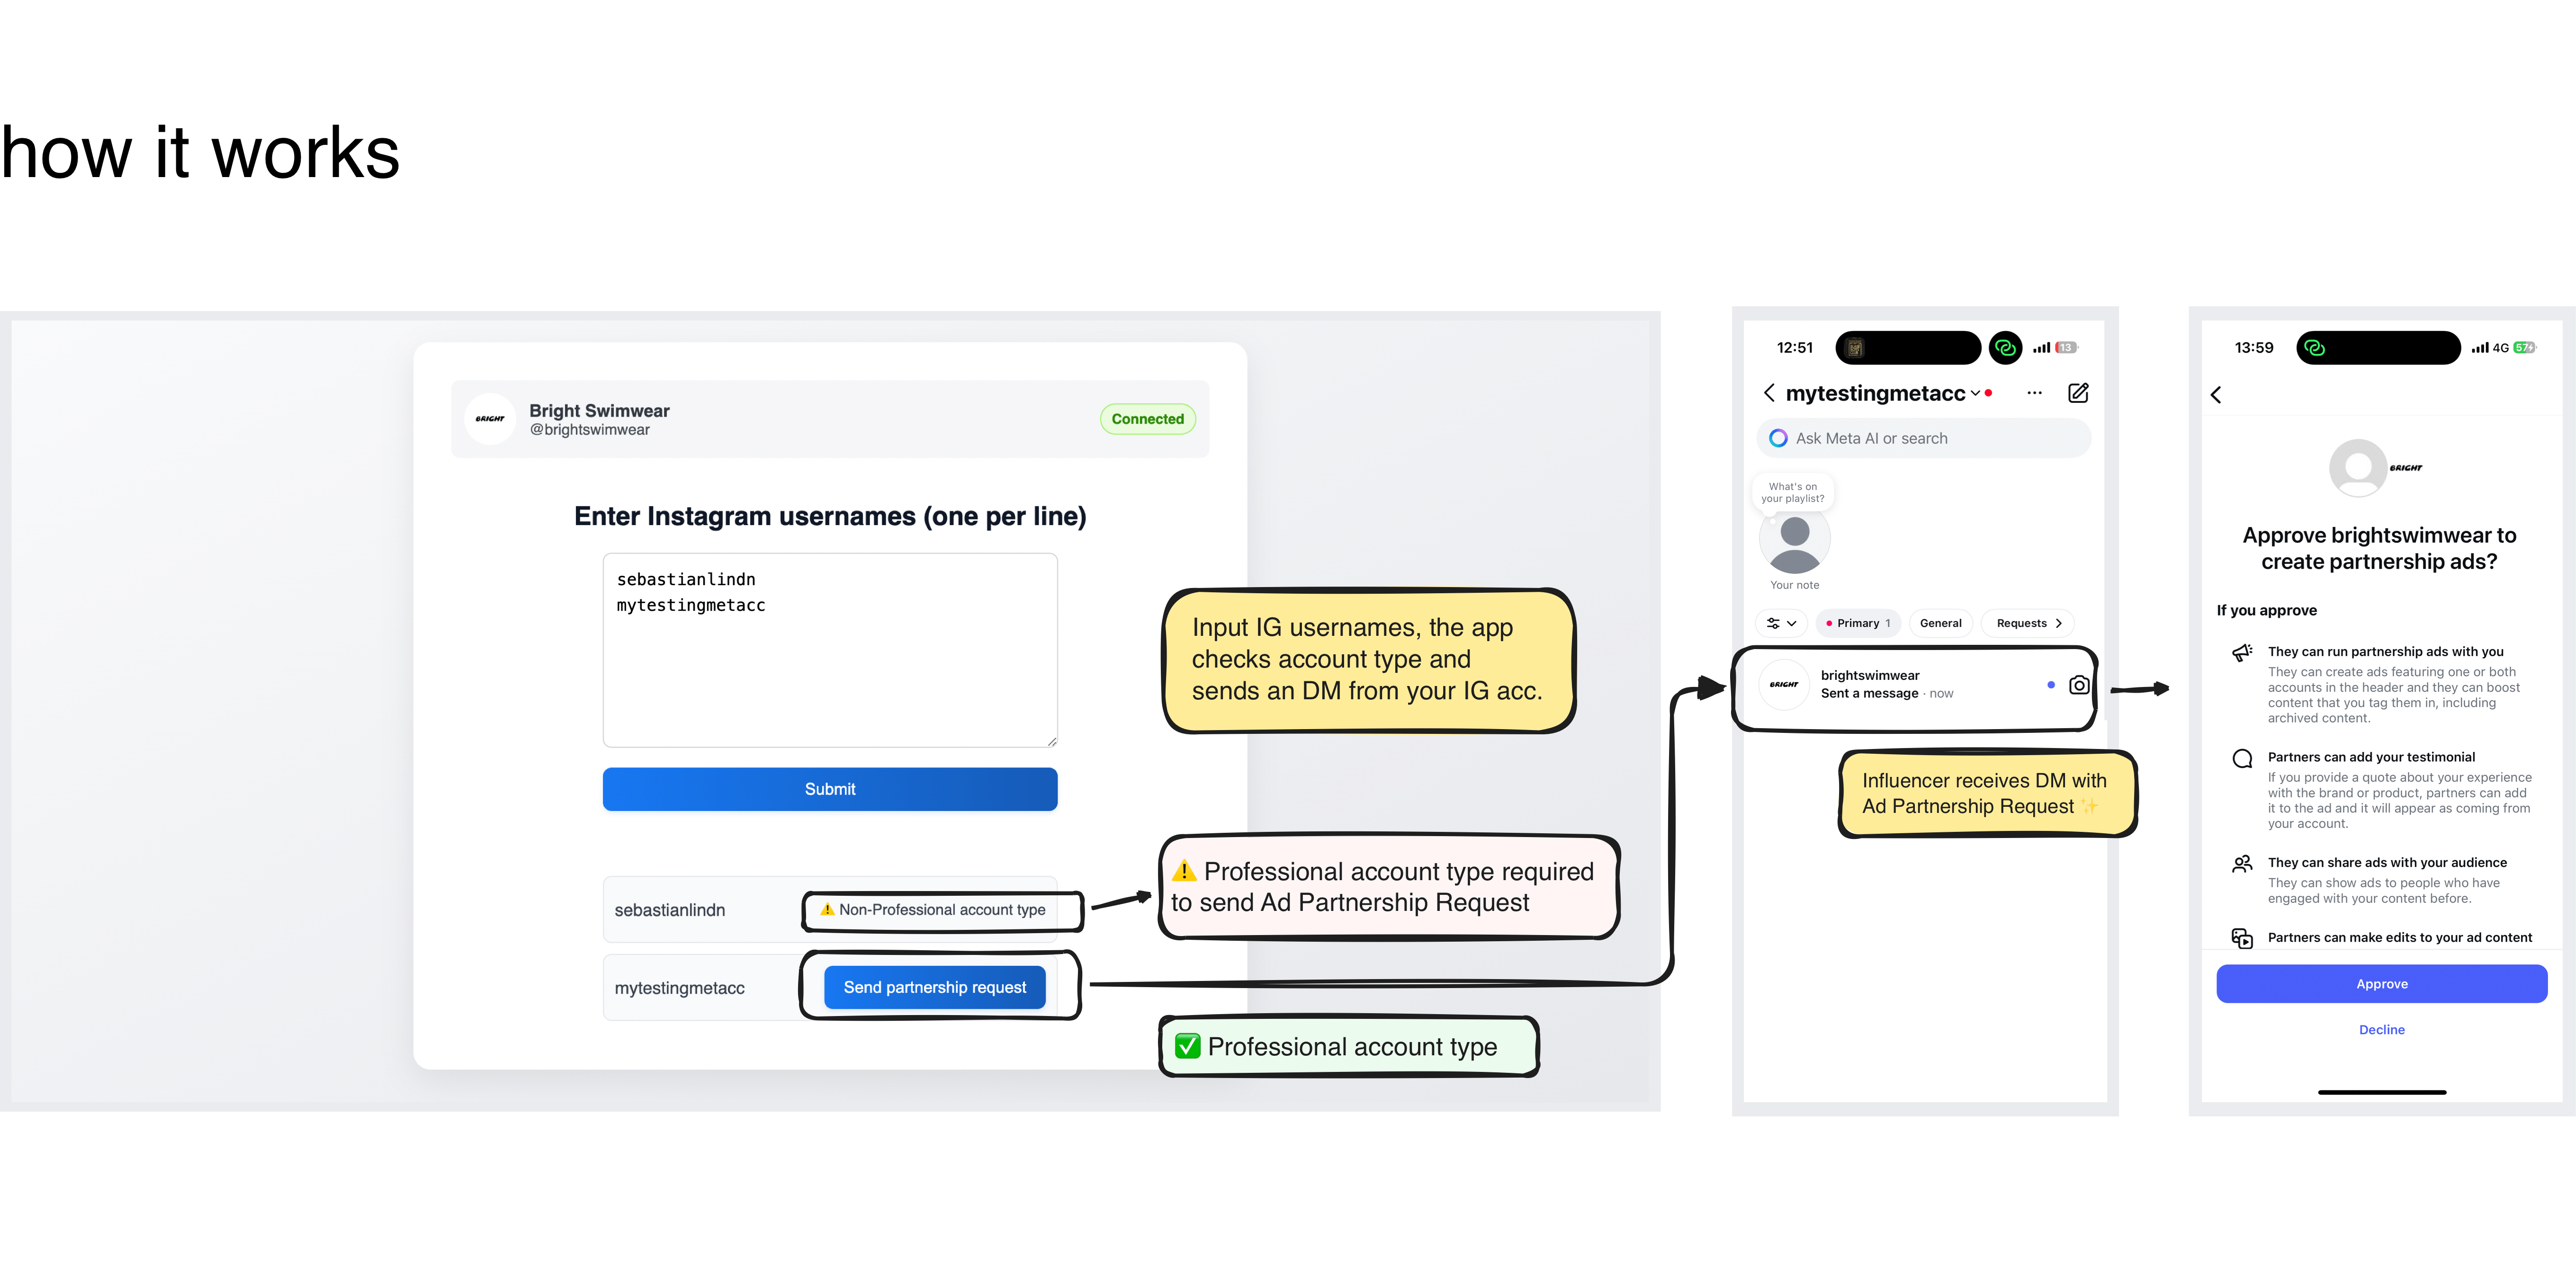Click the Approve button

pyautogui.click(x=2381, y=984)
